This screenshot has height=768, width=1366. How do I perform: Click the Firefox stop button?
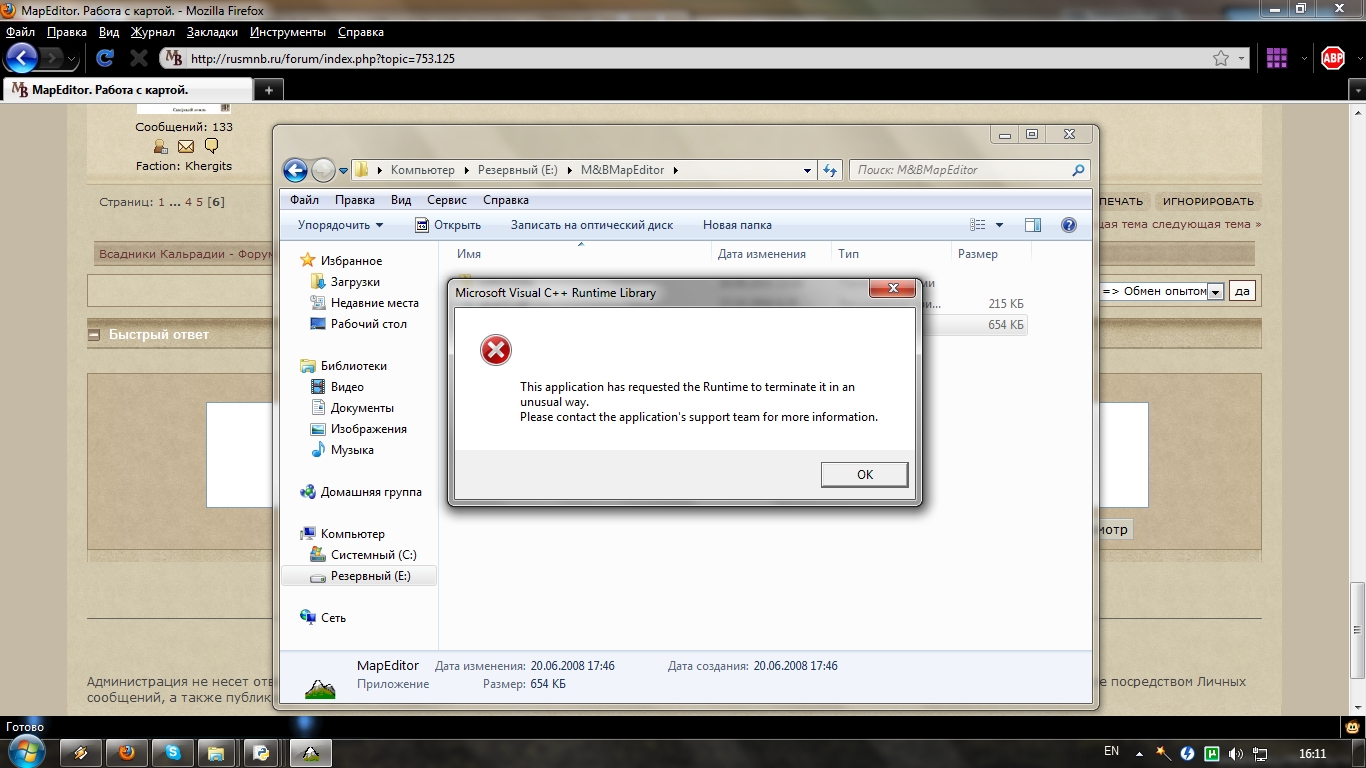[139, 58]
